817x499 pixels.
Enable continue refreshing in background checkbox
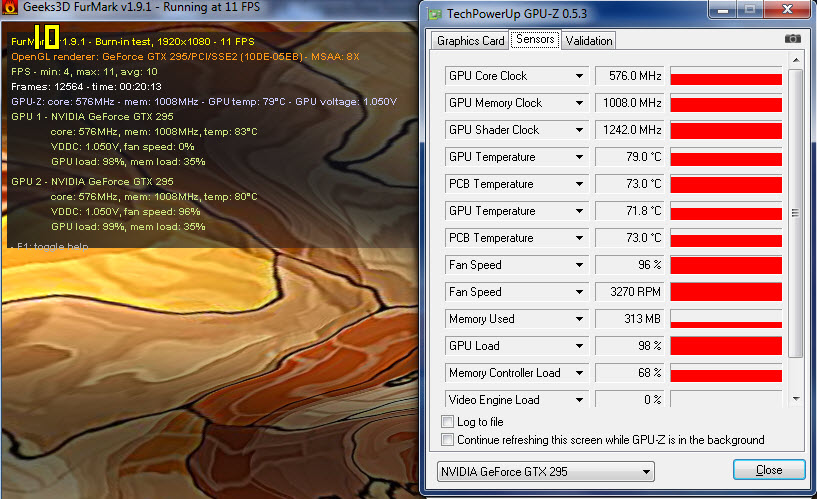(447, 440)
